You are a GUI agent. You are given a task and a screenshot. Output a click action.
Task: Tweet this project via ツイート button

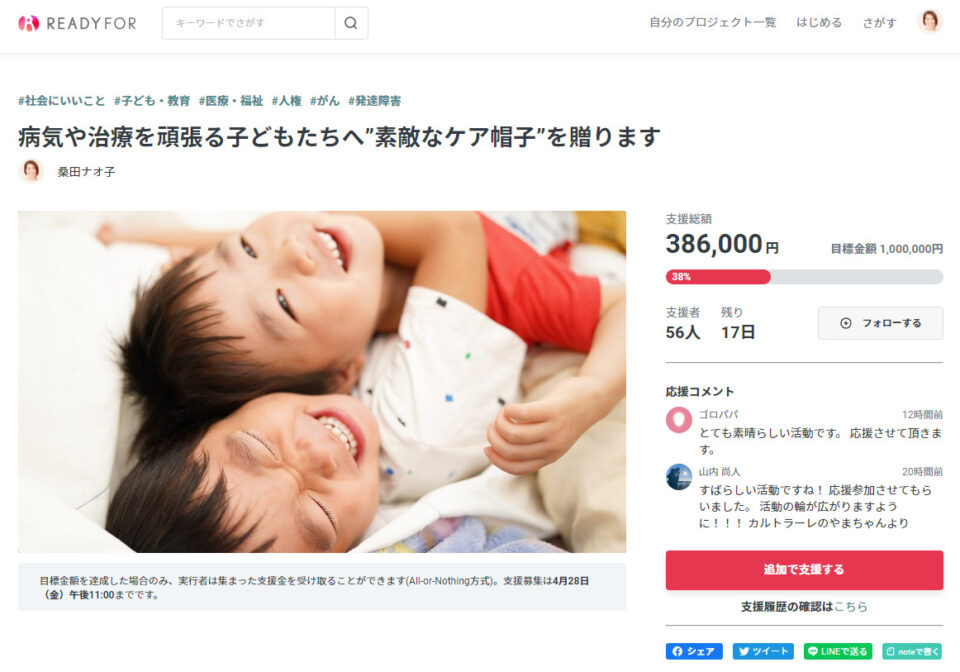point(763,651)
